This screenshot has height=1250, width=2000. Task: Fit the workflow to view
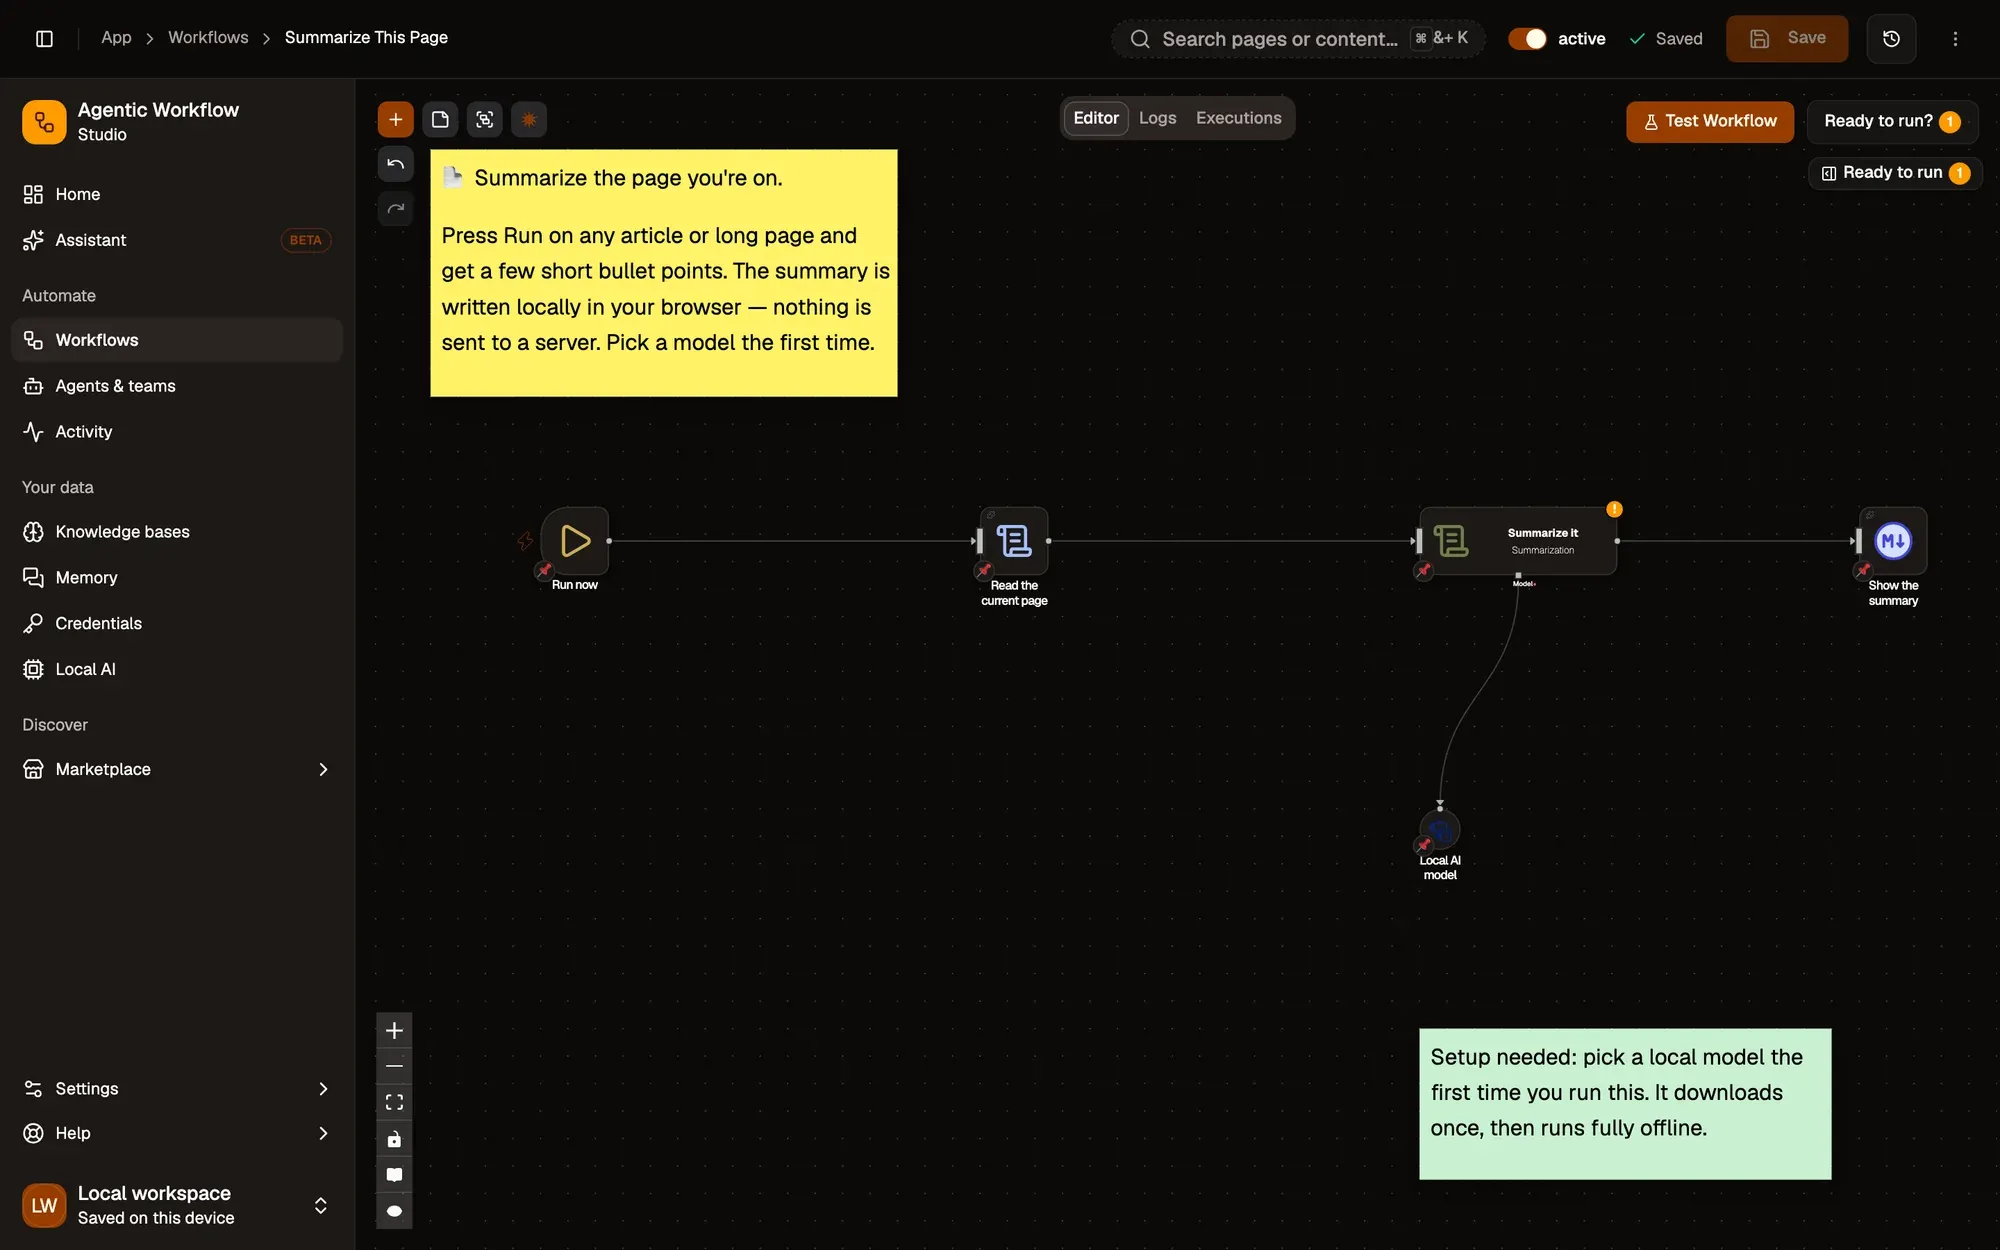(394, 1102)
